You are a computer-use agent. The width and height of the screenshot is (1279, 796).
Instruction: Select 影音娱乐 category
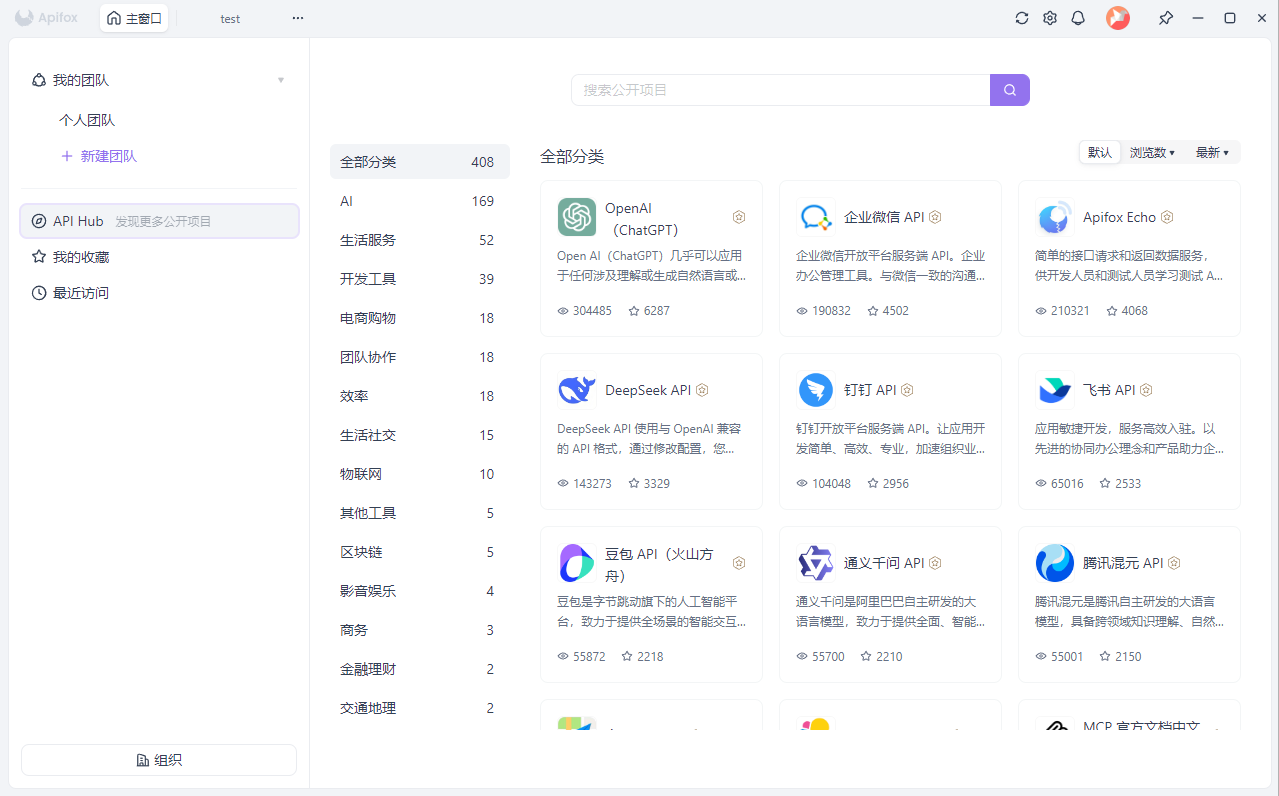coord(420,591)
